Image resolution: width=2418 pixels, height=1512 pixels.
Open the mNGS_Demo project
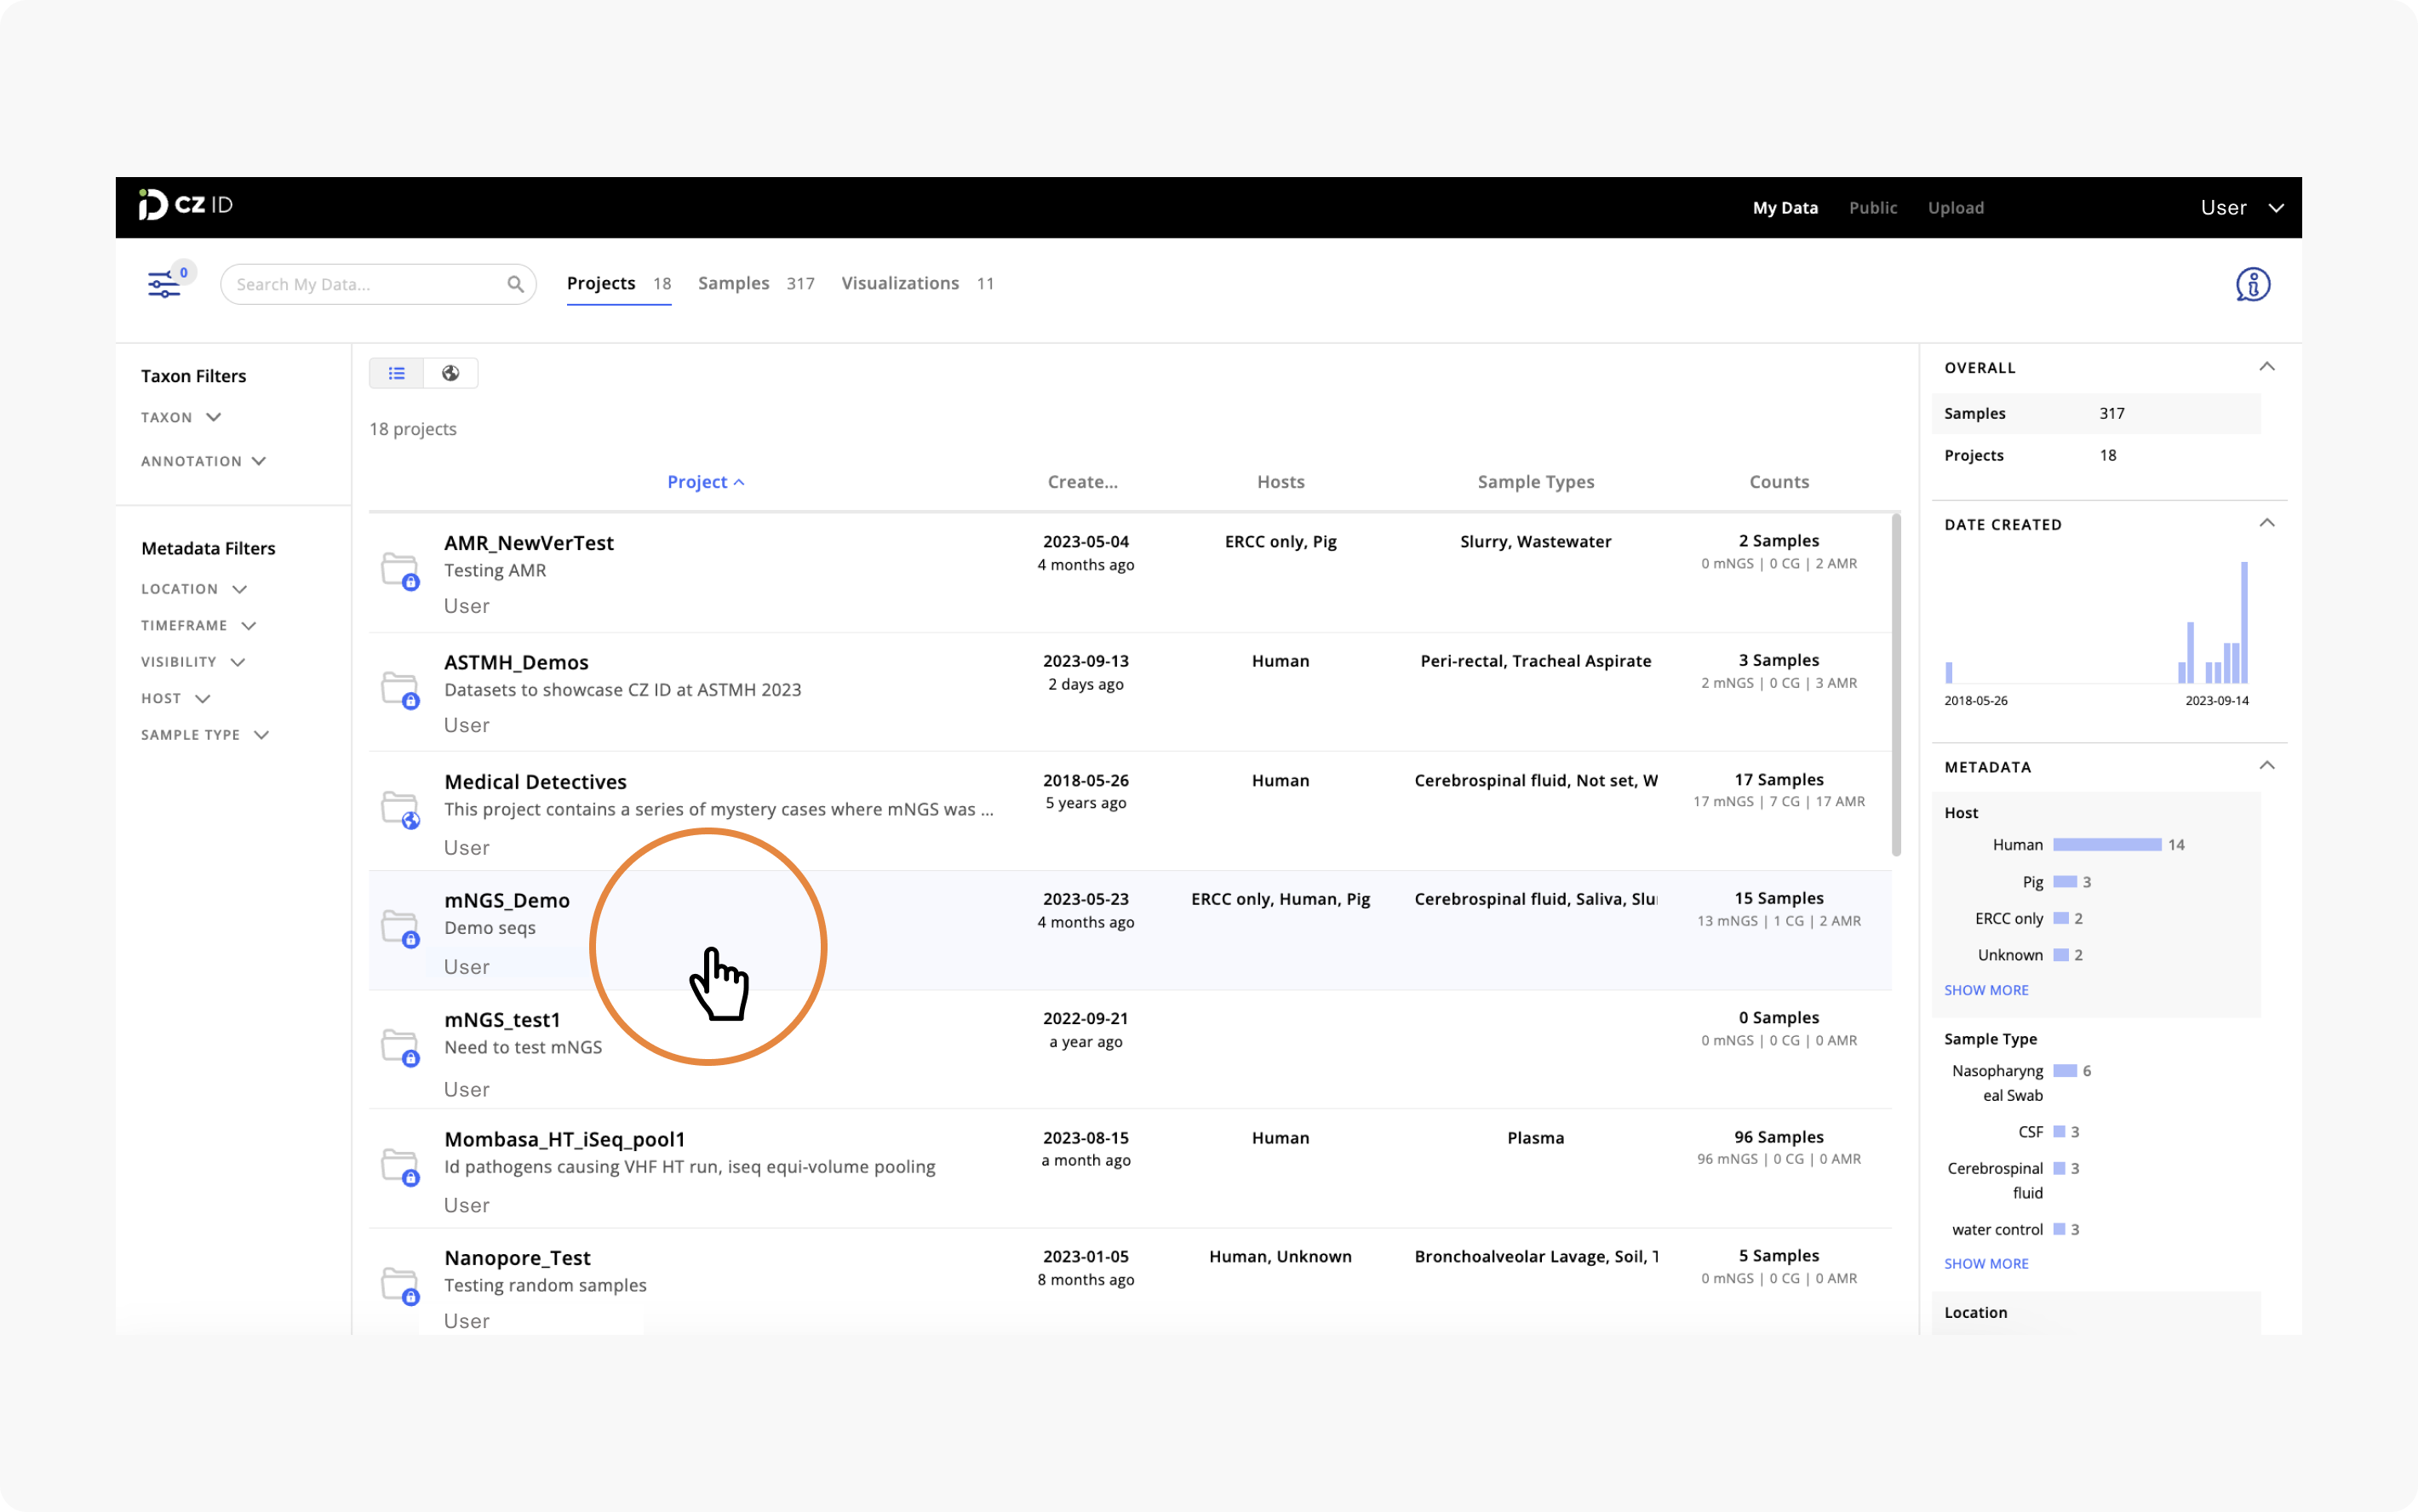[506, 901]
